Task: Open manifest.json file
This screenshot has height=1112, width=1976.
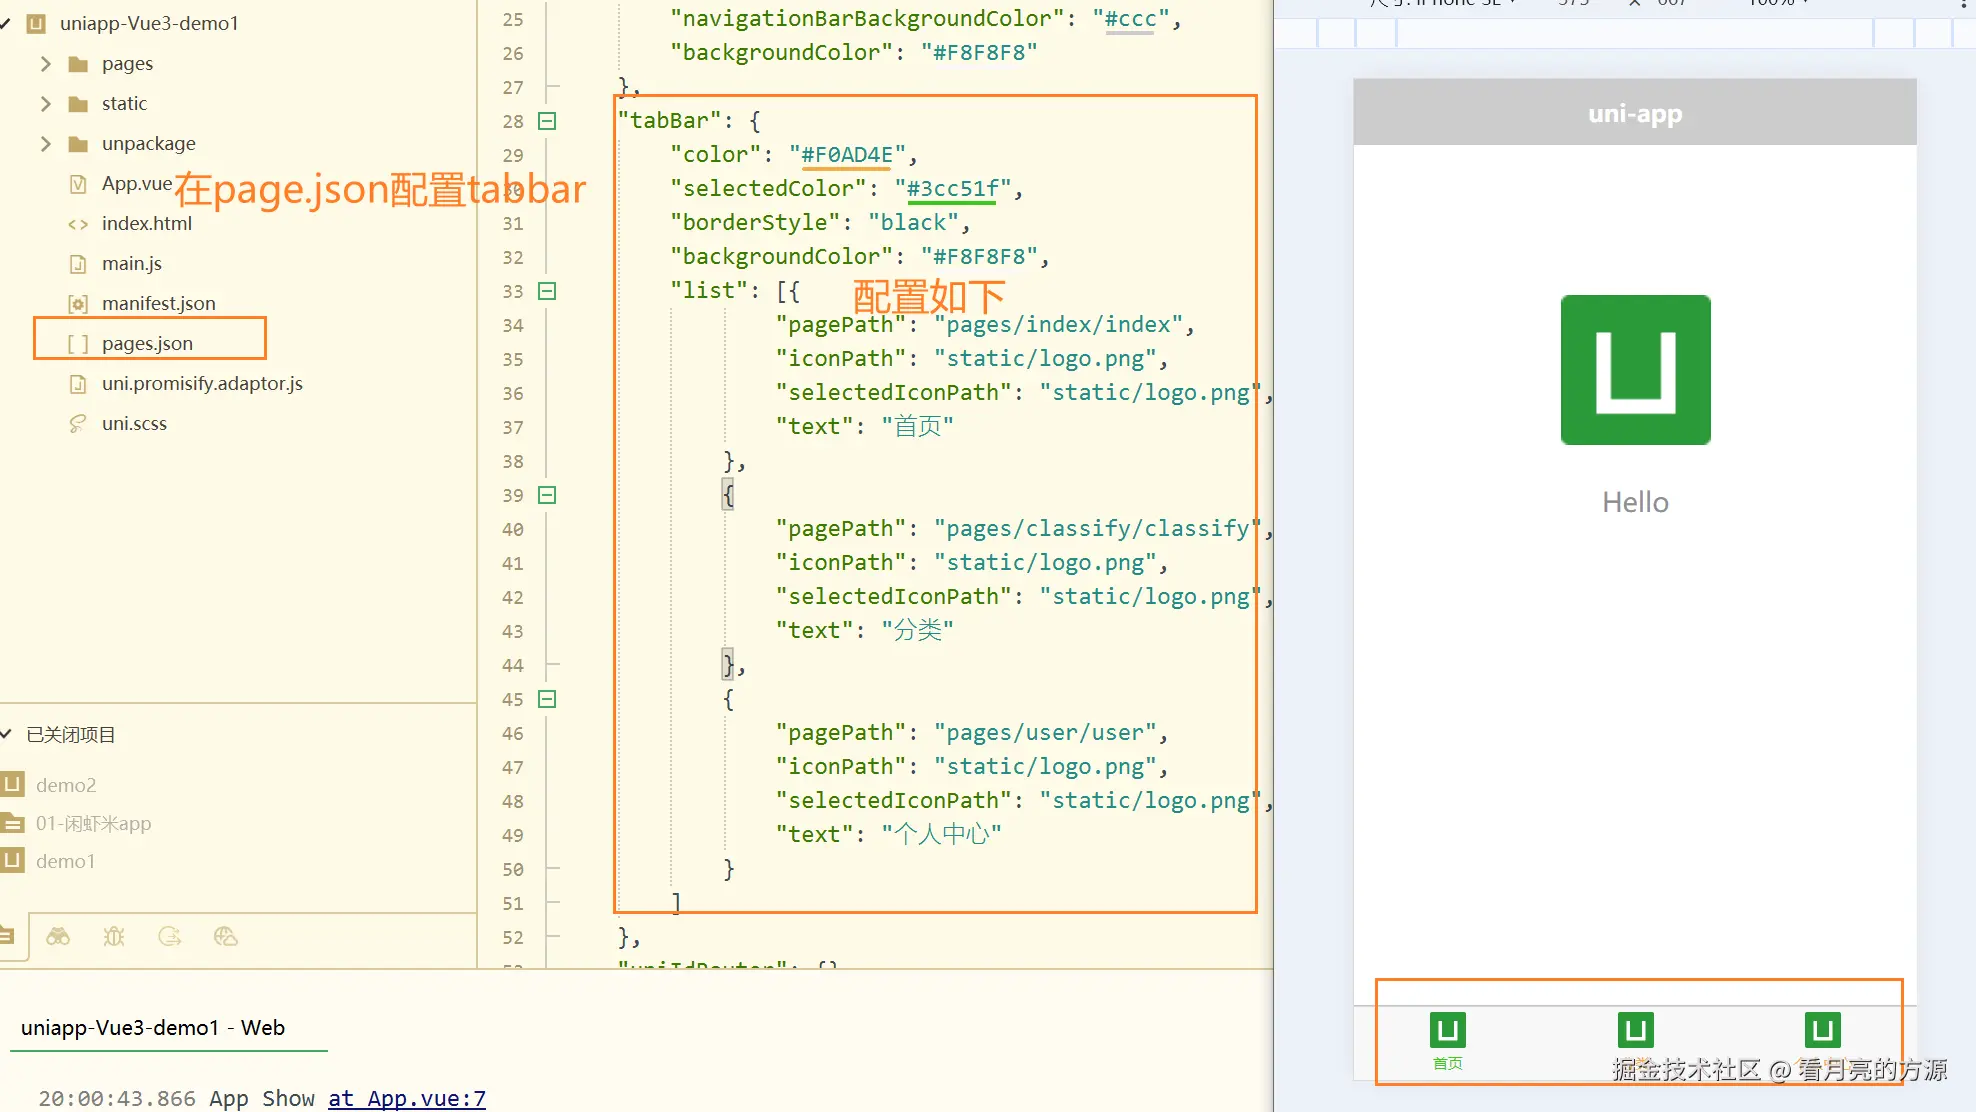Action: click(158, 304)
